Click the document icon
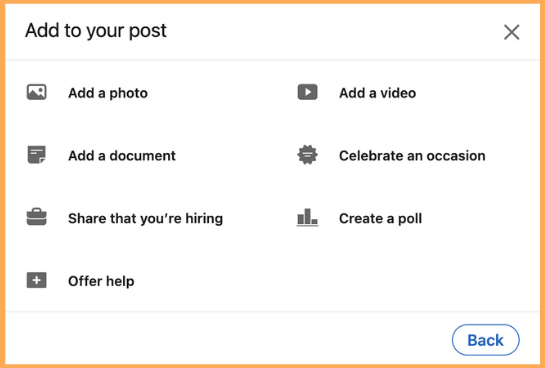The height and width of the screenshot is (368, 545). point(36,155)
